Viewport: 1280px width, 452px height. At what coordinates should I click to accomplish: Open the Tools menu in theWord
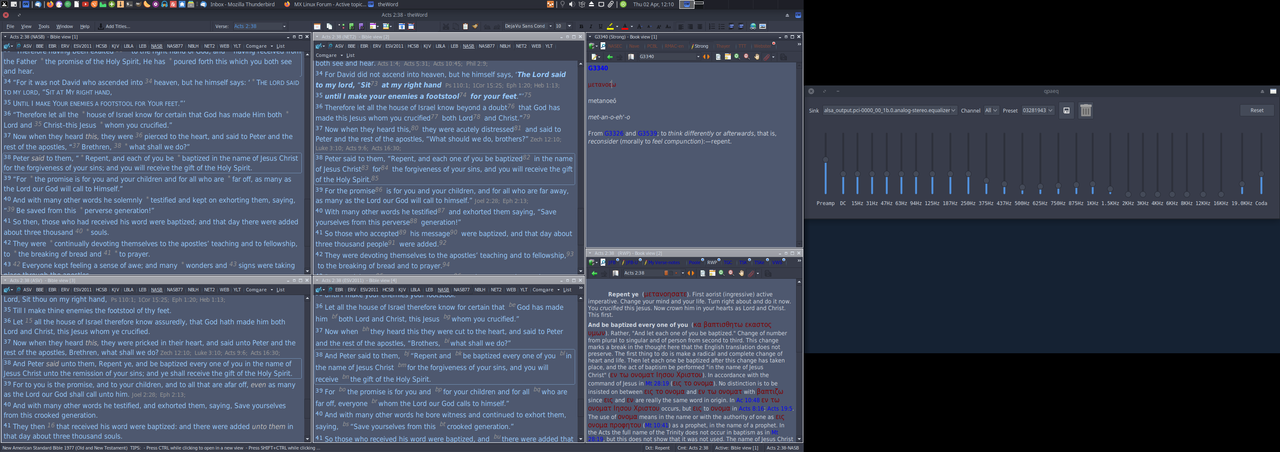click(44, 26)
